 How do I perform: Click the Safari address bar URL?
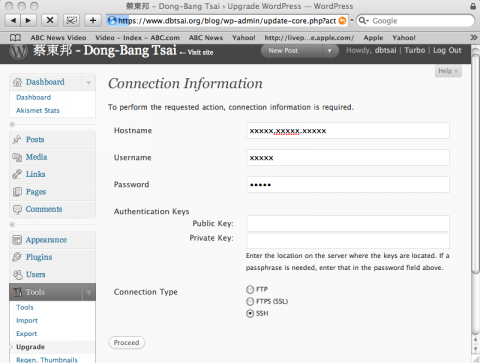227,21
